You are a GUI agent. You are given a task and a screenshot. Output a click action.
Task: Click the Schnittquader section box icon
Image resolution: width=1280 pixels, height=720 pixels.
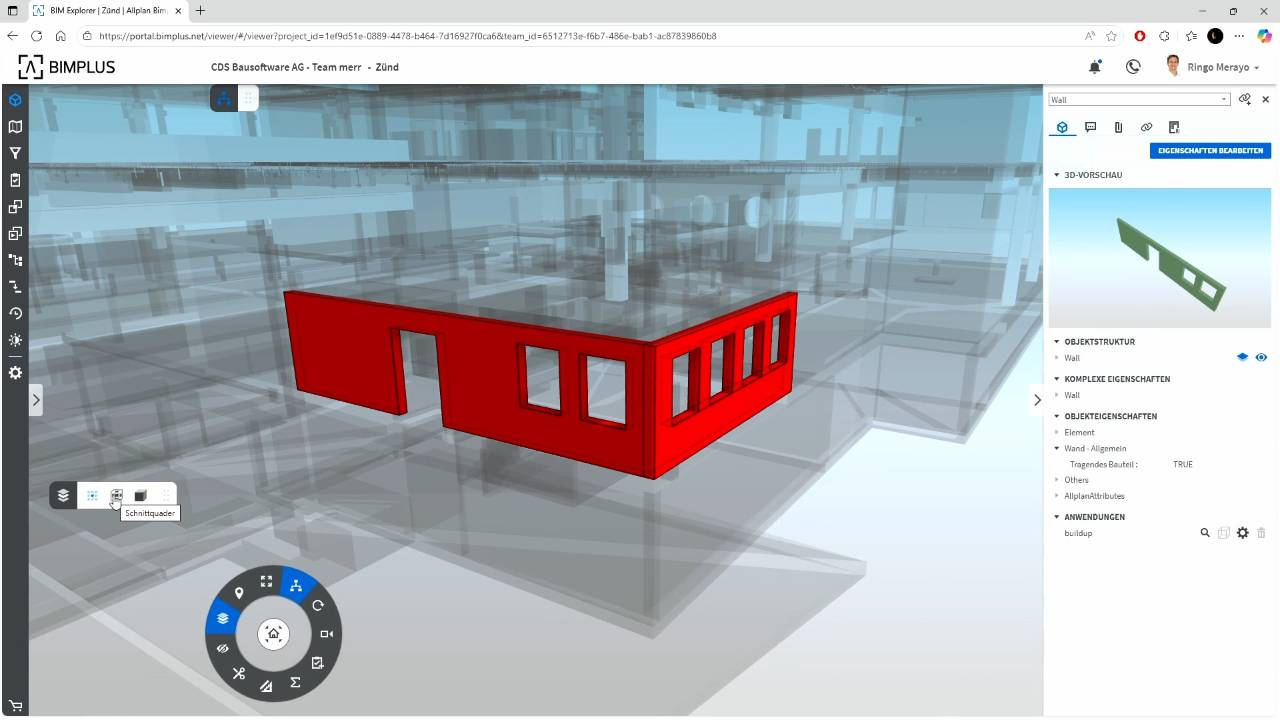117,495
